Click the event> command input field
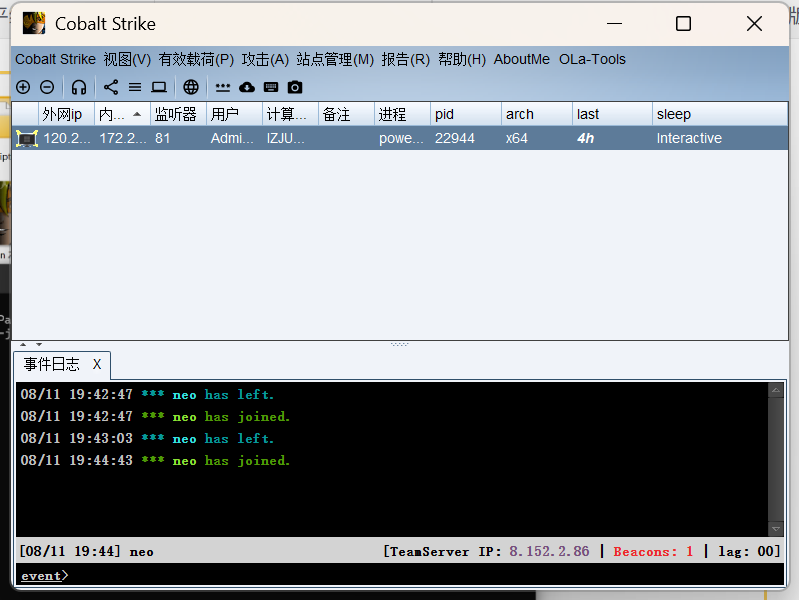799x600 pixels. (x=400, y=575)
